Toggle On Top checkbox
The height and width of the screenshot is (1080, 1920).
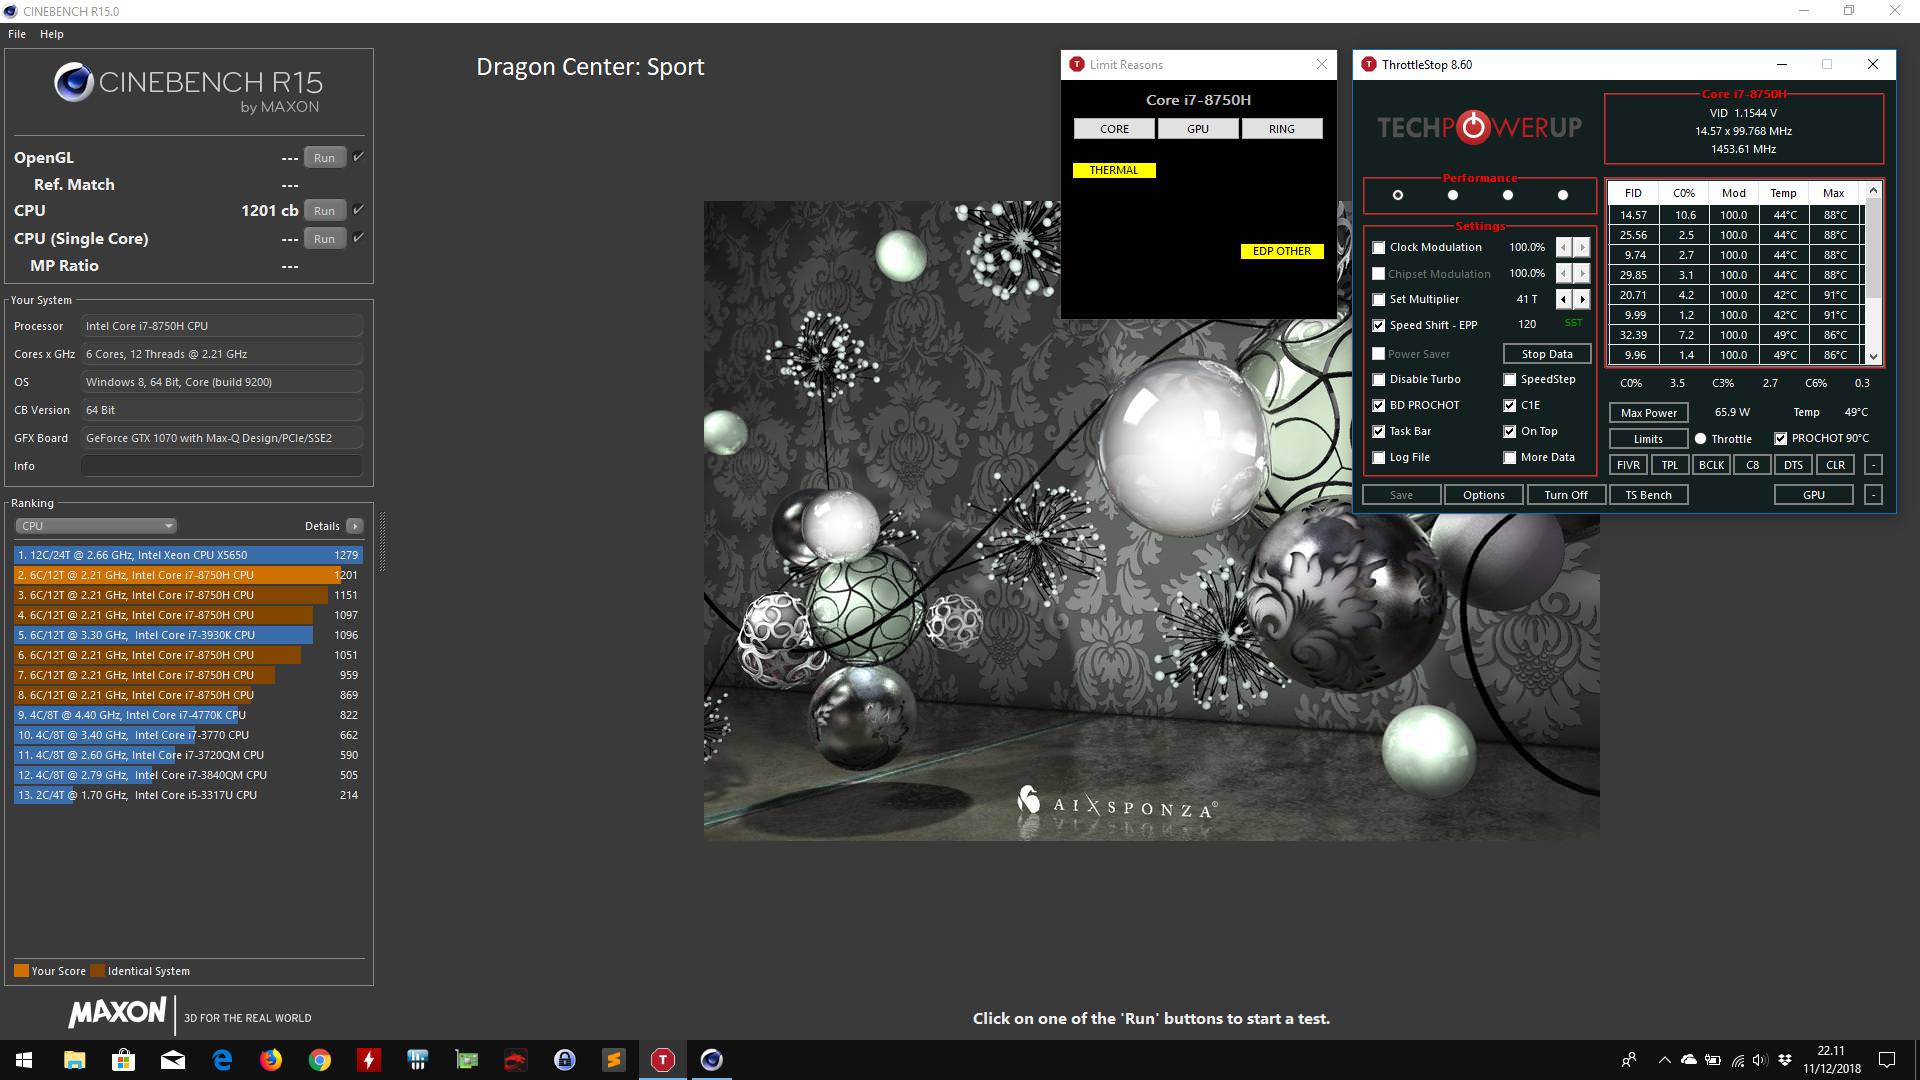[x=1510, y=432]
